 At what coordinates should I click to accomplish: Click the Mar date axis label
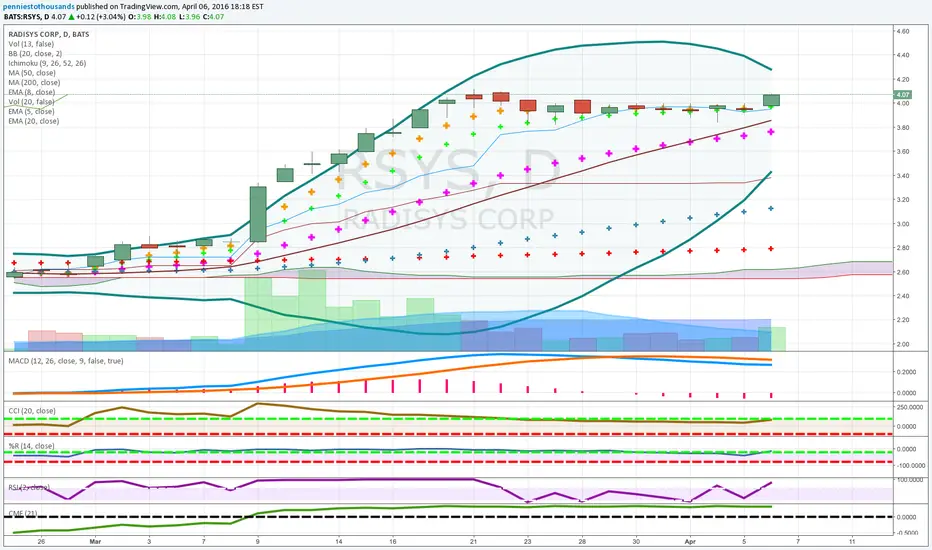point(95,542)
